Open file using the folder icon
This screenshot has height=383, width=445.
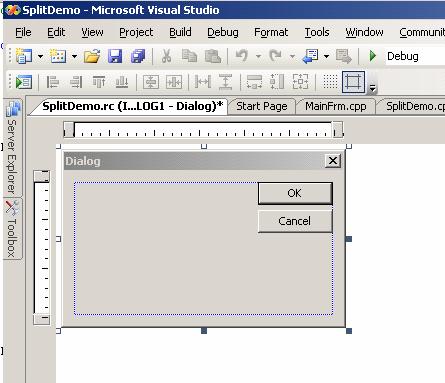coord(92,56)
